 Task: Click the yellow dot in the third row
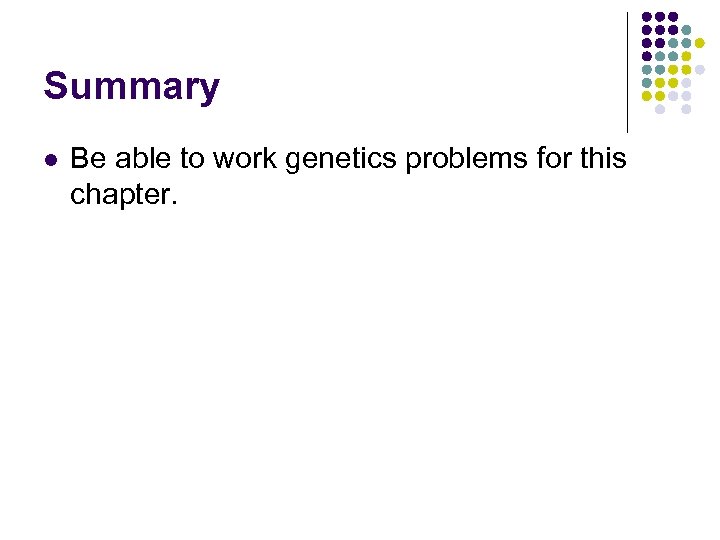[699, 43]
